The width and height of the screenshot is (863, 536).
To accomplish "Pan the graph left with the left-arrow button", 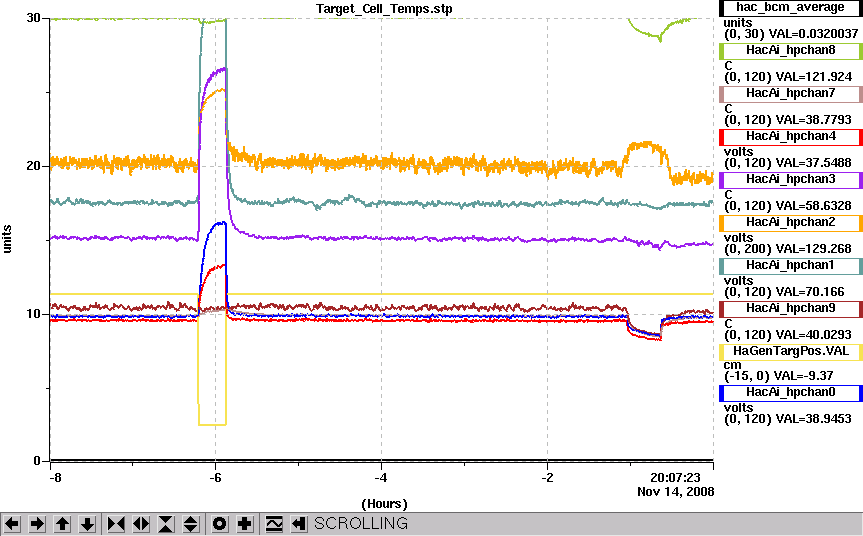I will tap(13, 523).
